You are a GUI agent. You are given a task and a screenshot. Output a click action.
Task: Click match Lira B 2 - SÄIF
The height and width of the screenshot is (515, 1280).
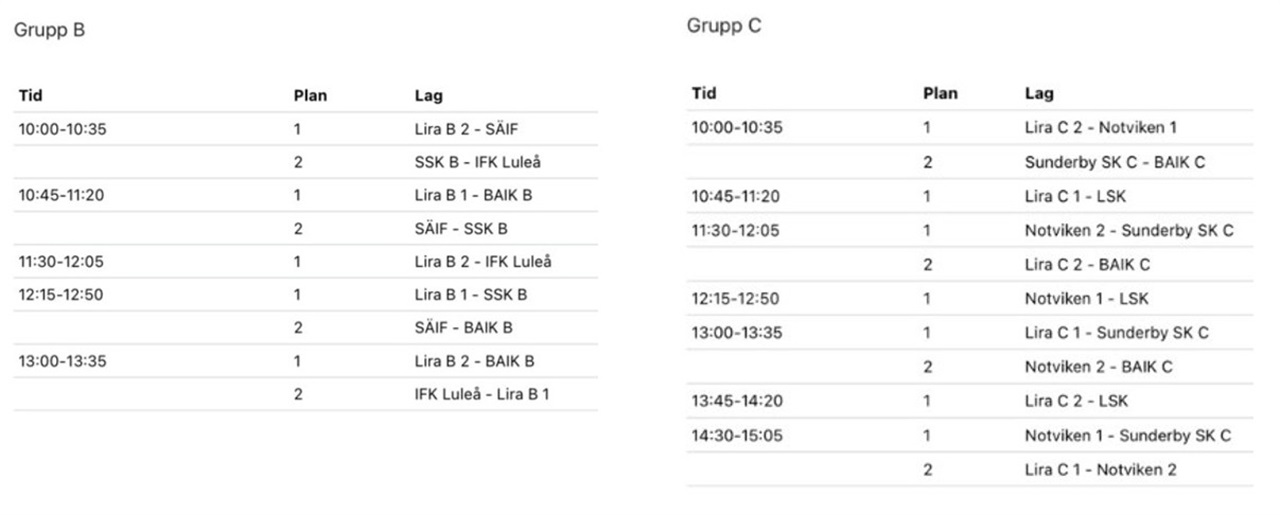click(x=466, y=129)
